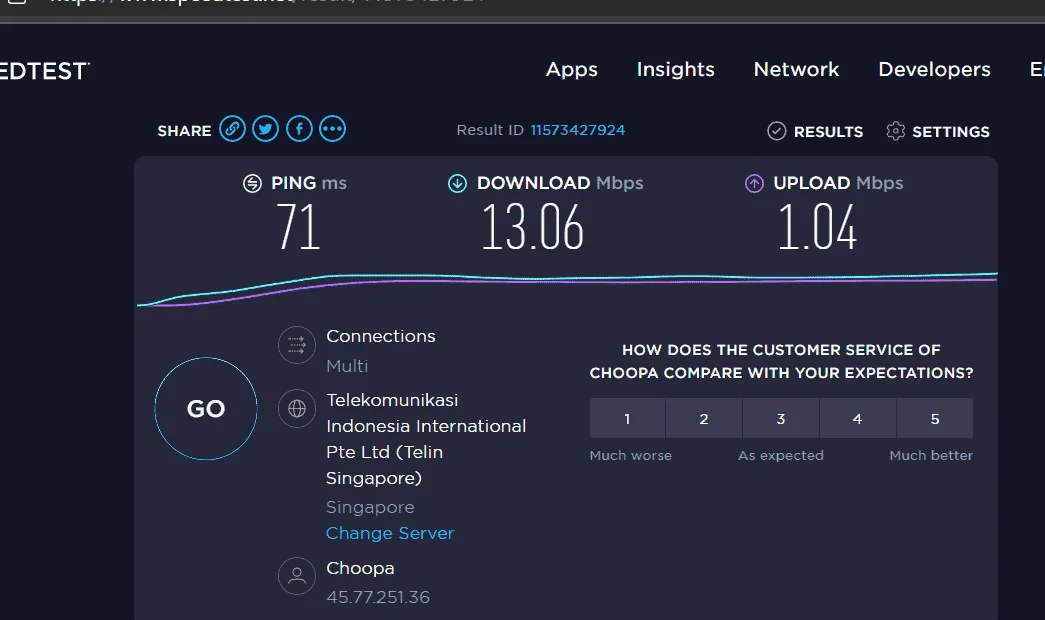This screenshot has width=1045, height=620.
Task: Click the upload value 1.04
Action: click(817, 227)
